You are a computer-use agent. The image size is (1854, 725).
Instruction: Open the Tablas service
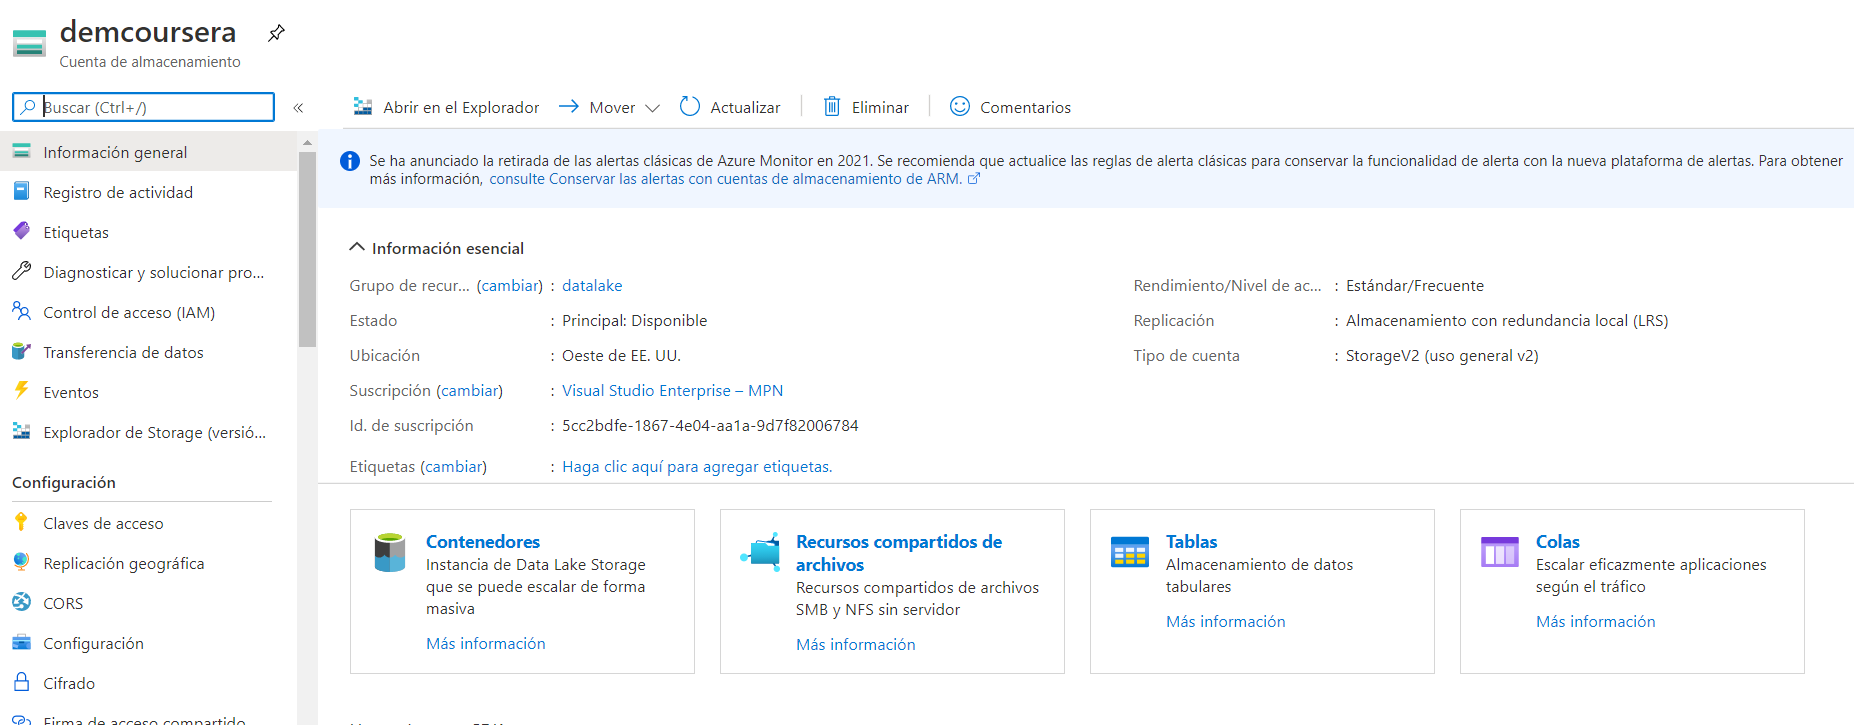click(1192, 542)
